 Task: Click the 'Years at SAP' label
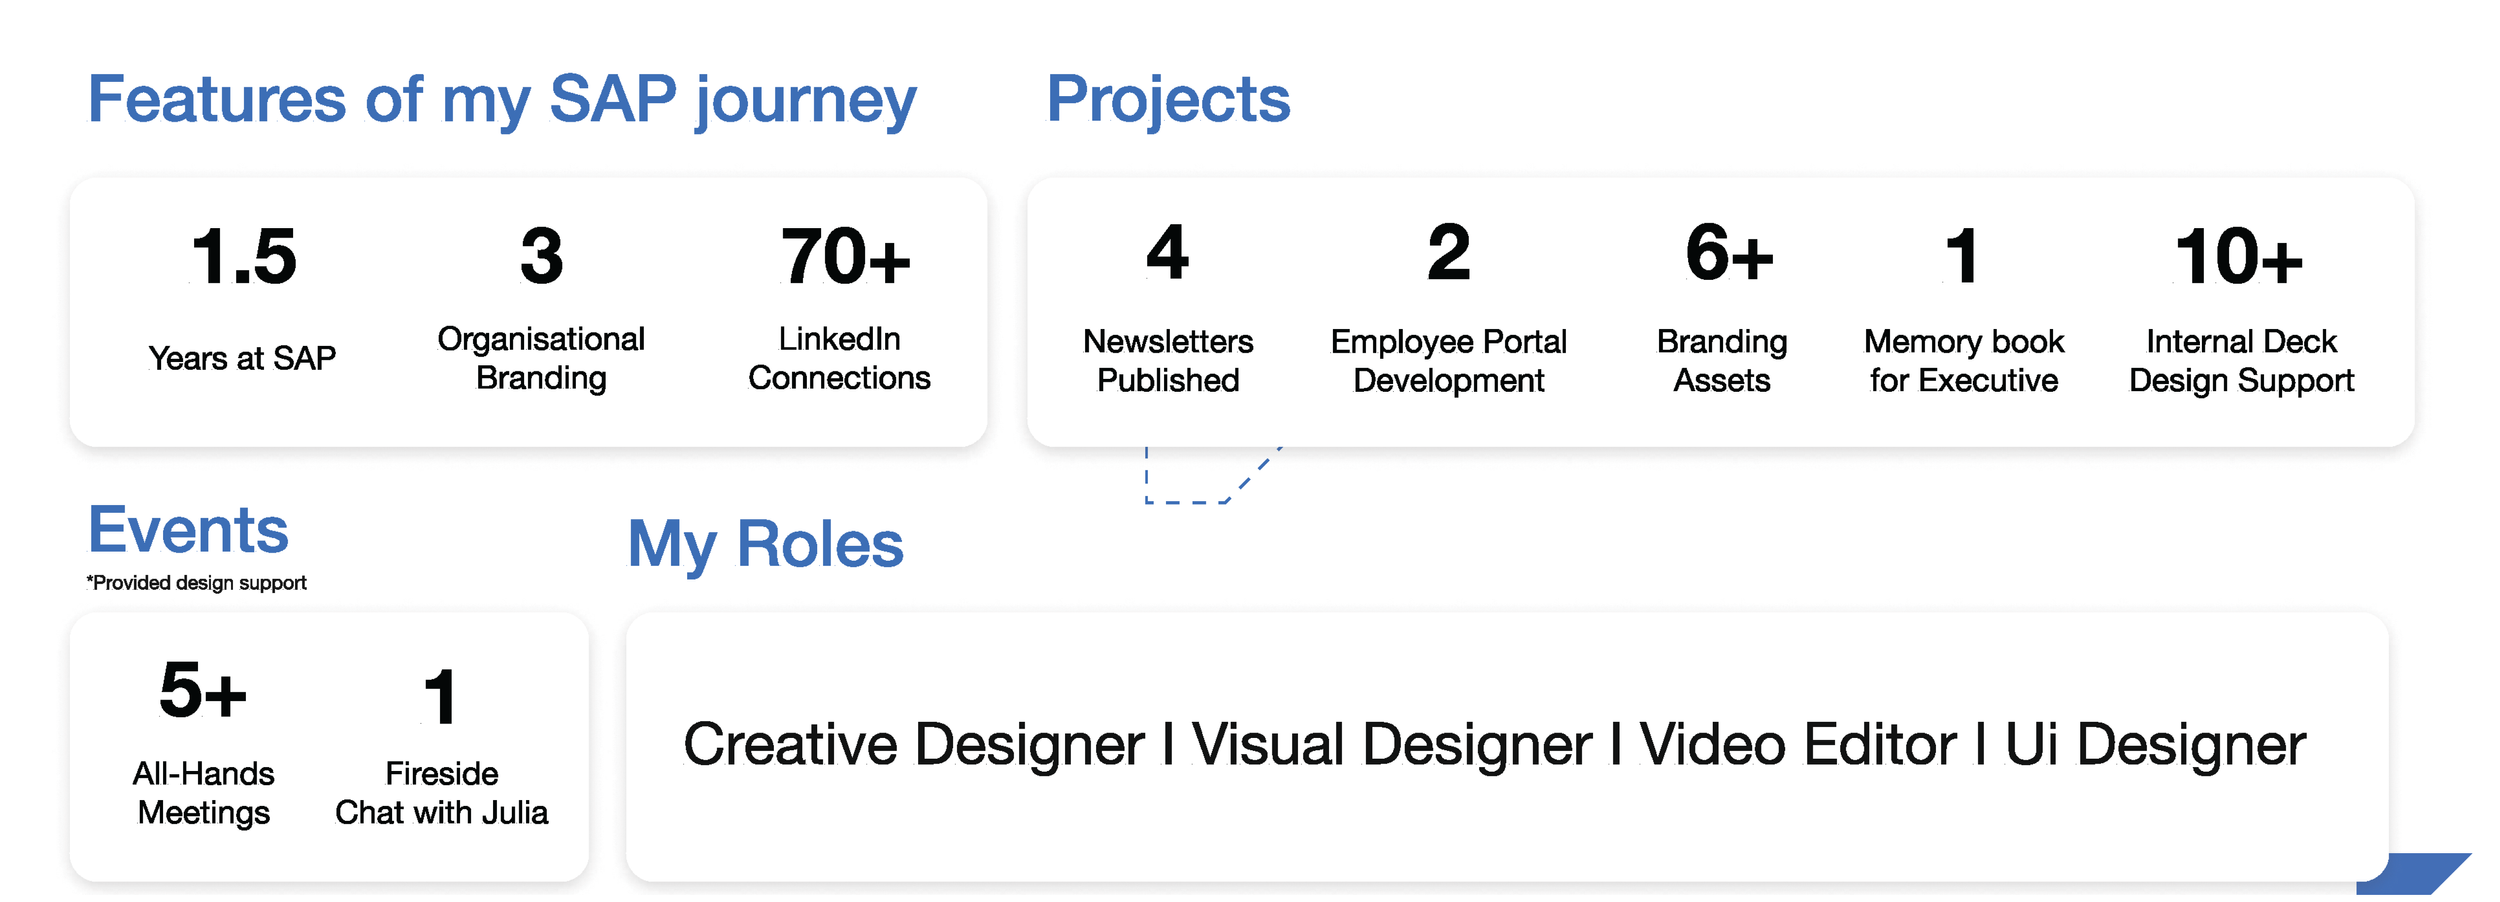(242, 358)
